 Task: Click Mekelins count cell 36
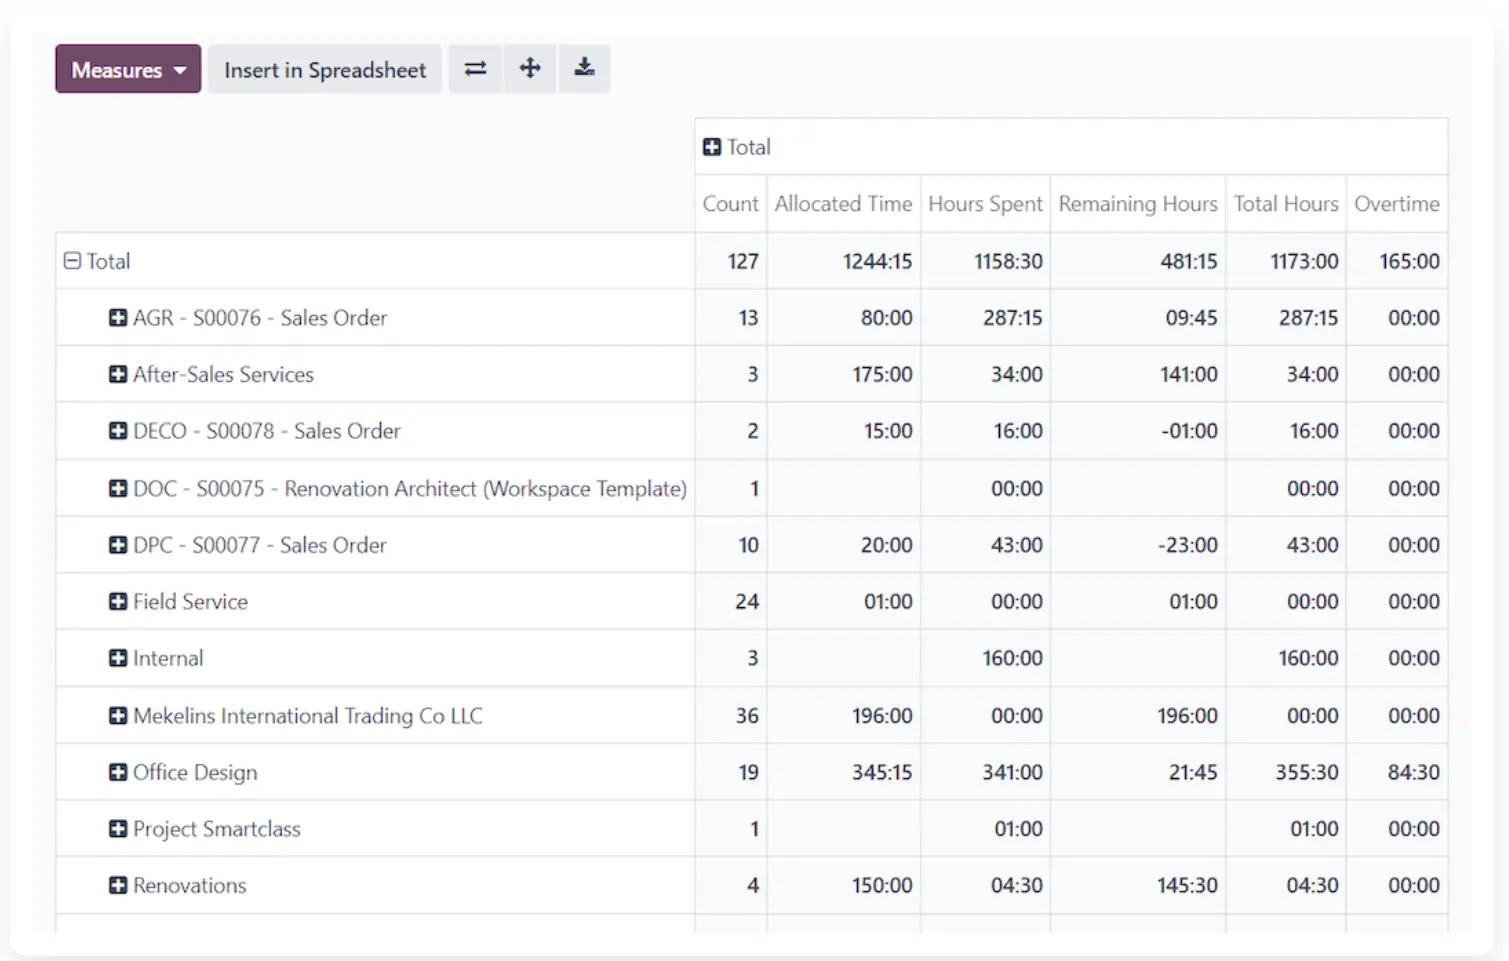(x=731, y=716)
